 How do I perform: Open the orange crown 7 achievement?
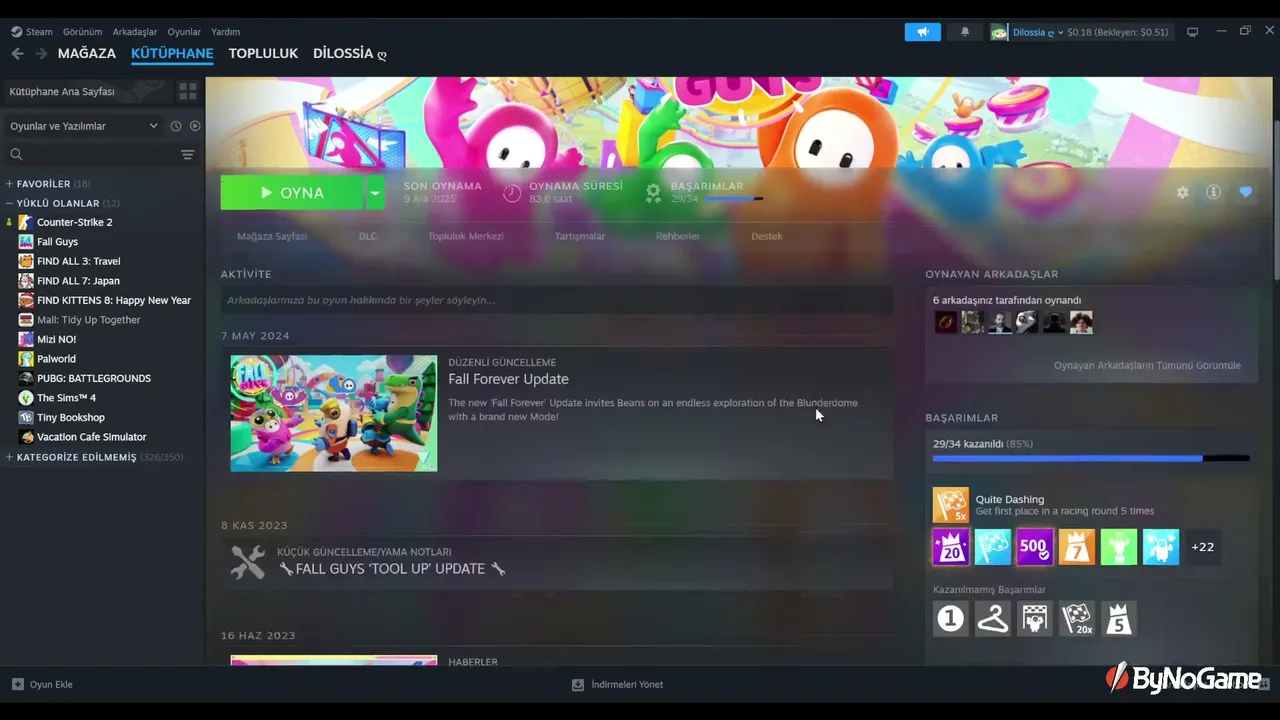pyautogui.click(x=1077, y=547)
